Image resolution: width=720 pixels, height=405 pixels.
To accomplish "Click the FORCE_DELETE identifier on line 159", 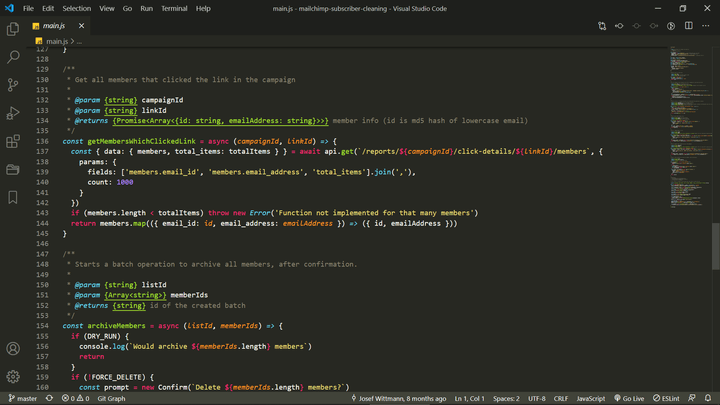I will tap(116, 377).
